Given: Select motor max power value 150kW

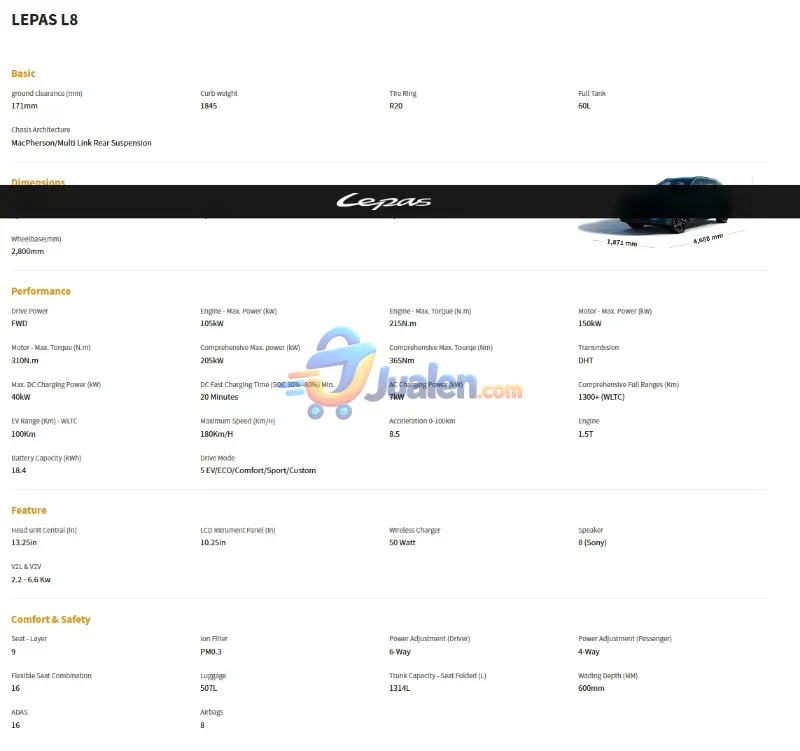Looking at the screenshot, I should 590,323.
